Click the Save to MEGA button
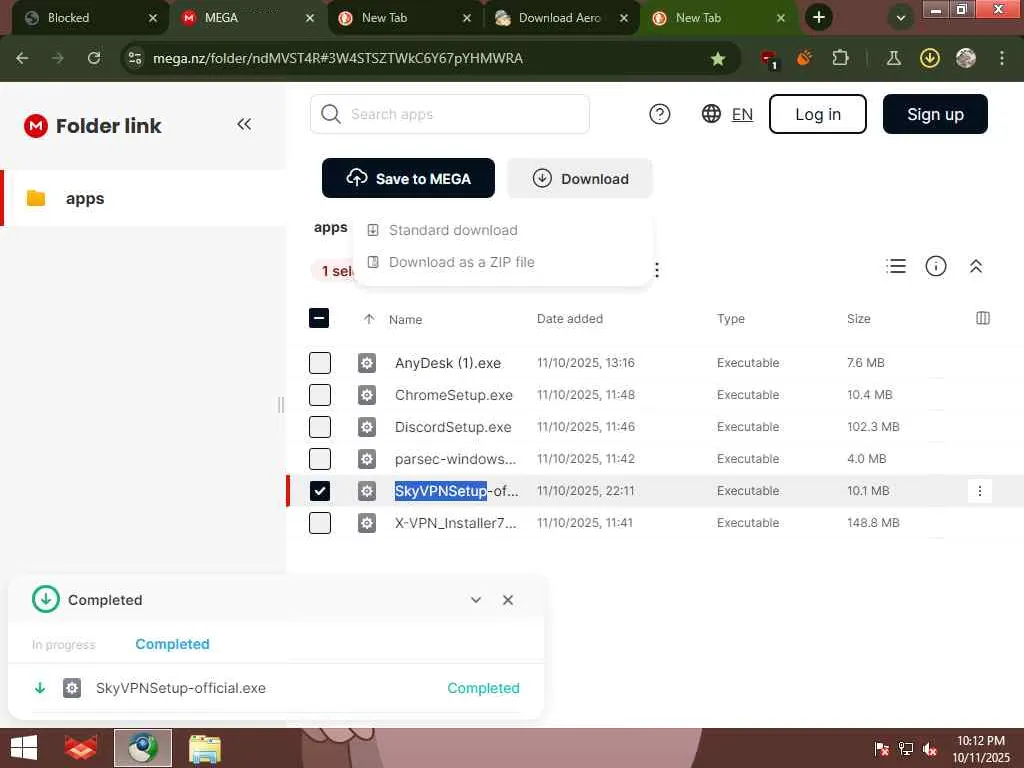Image resolution: width=1024 pixels, height=768 pixels. [408, 178]
